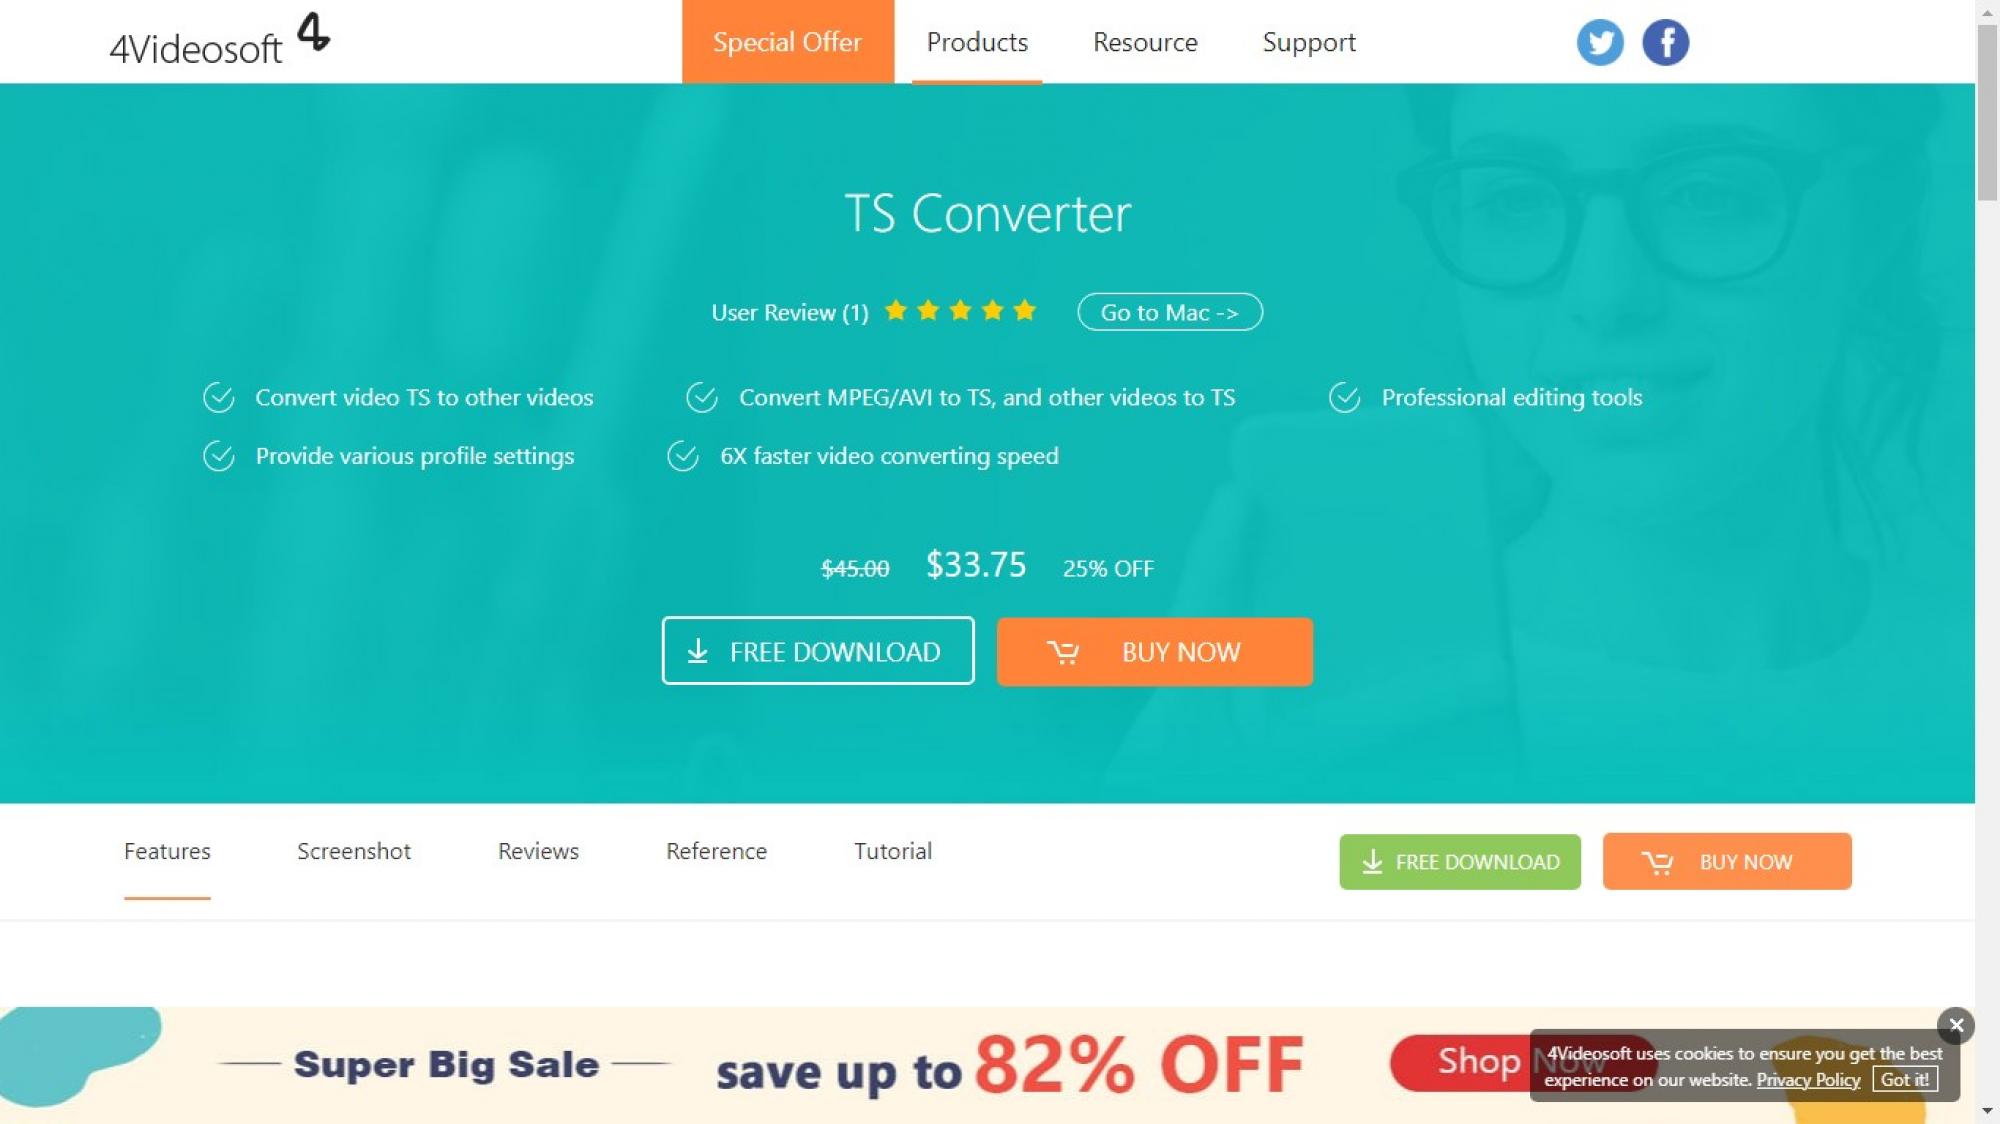
Task: Select the Features tab below hero section
Action: pos(168,851)
